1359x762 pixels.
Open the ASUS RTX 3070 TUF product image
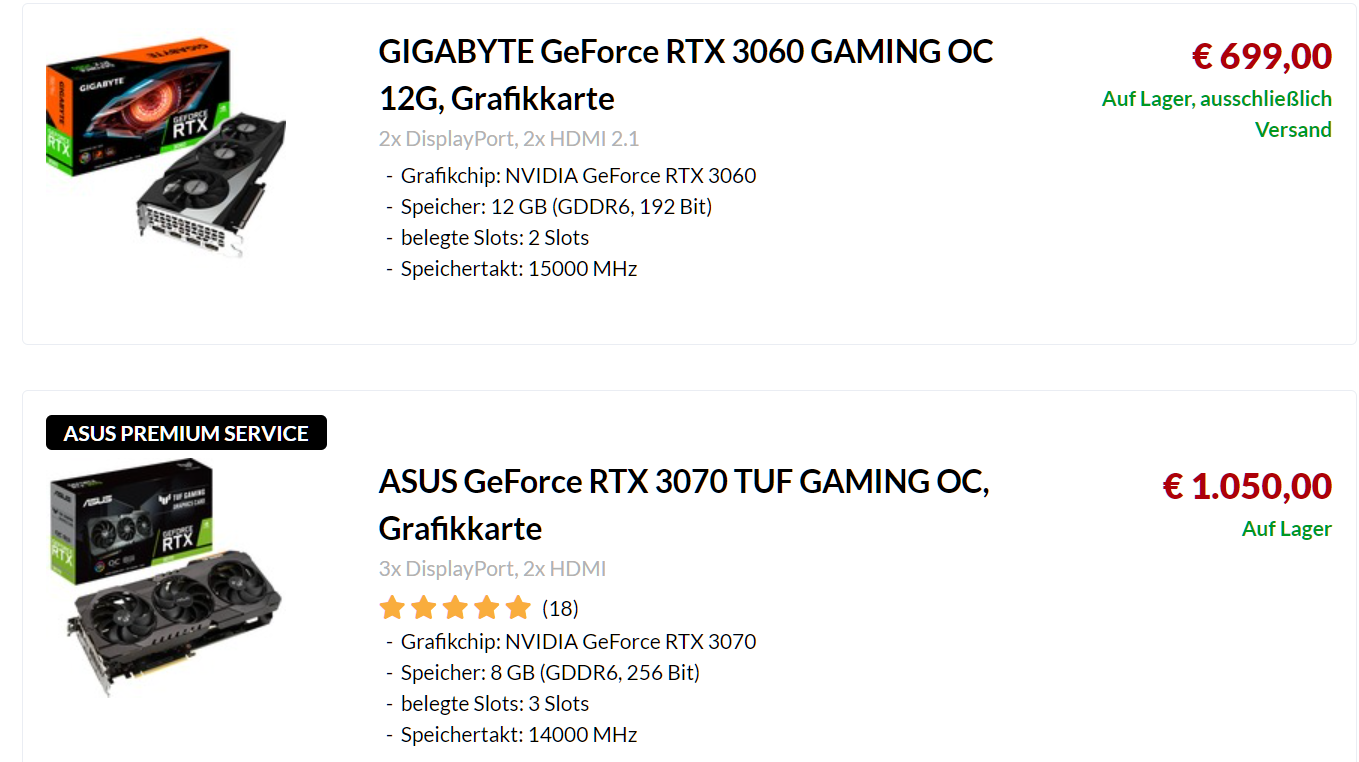(x=166, y=577)
